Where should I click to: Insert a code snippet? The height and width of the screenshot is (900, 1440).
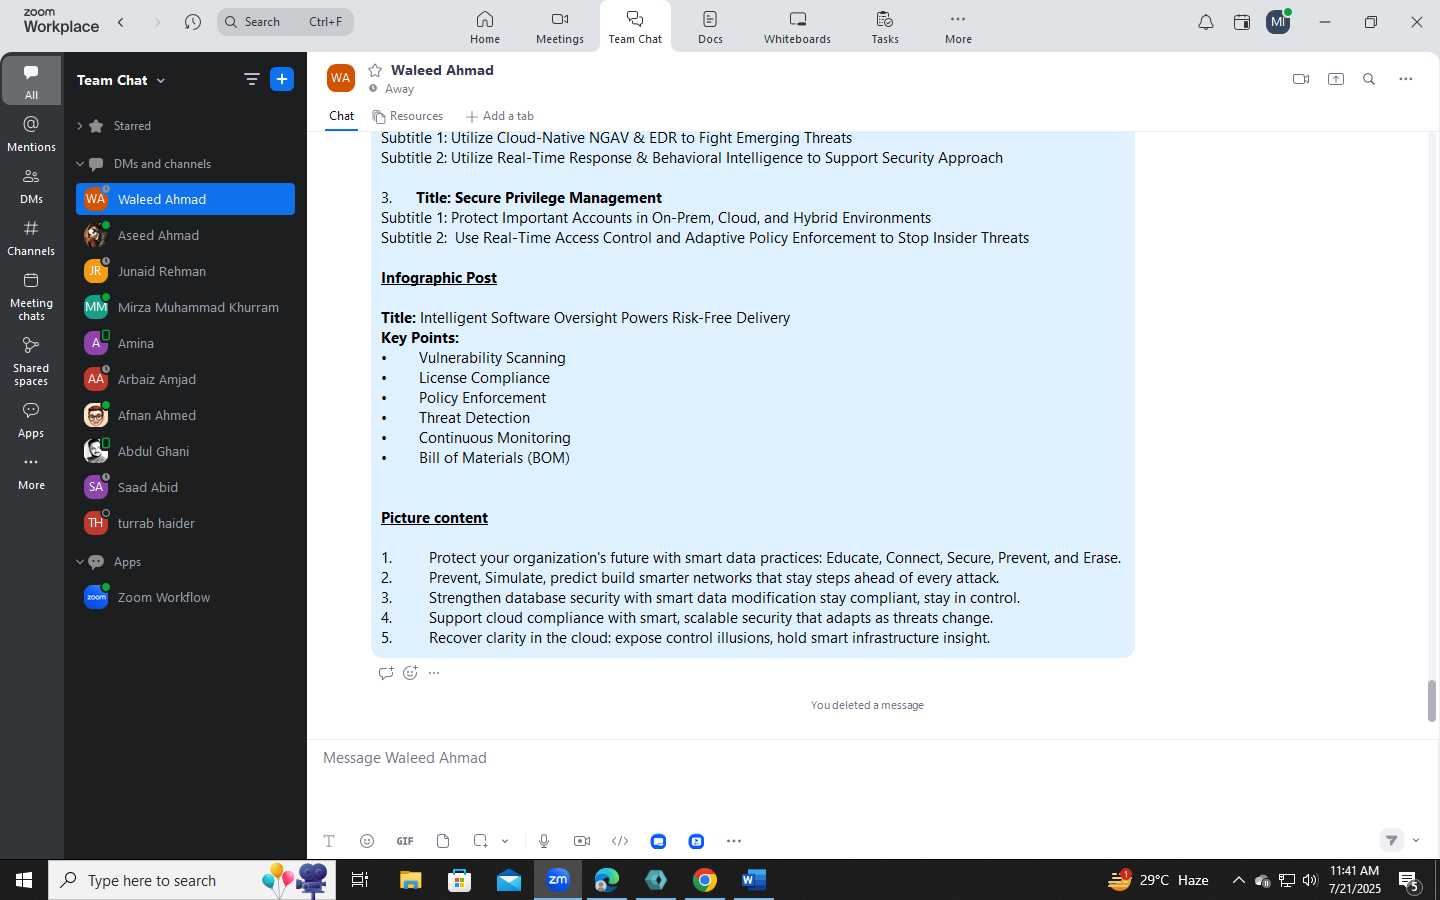pyautogui.click(x=620, y=841)
